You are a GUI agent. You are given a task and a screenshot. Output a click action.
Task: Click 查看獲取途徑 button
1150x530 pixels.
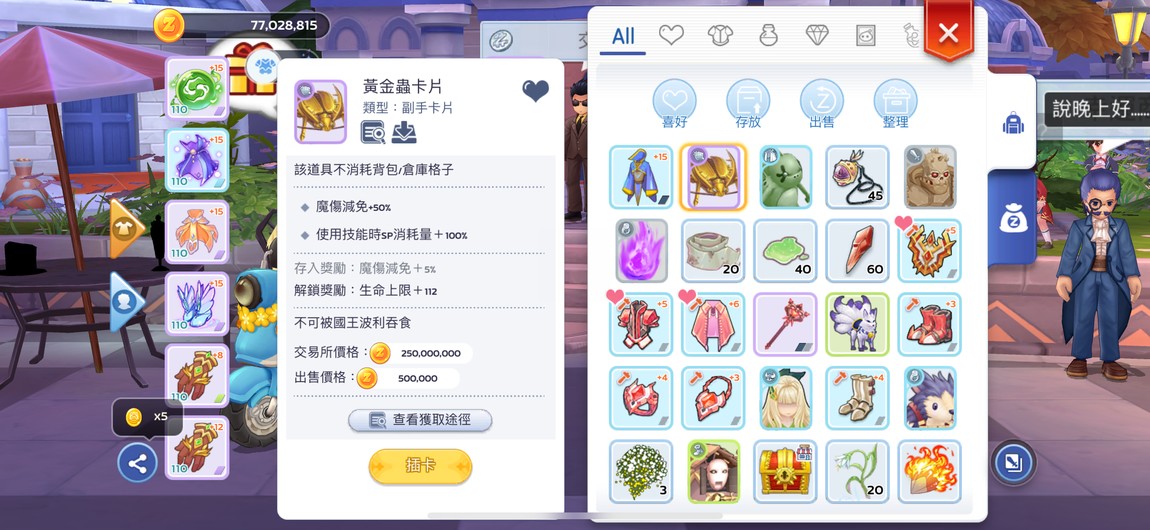[x=420, y=420]
